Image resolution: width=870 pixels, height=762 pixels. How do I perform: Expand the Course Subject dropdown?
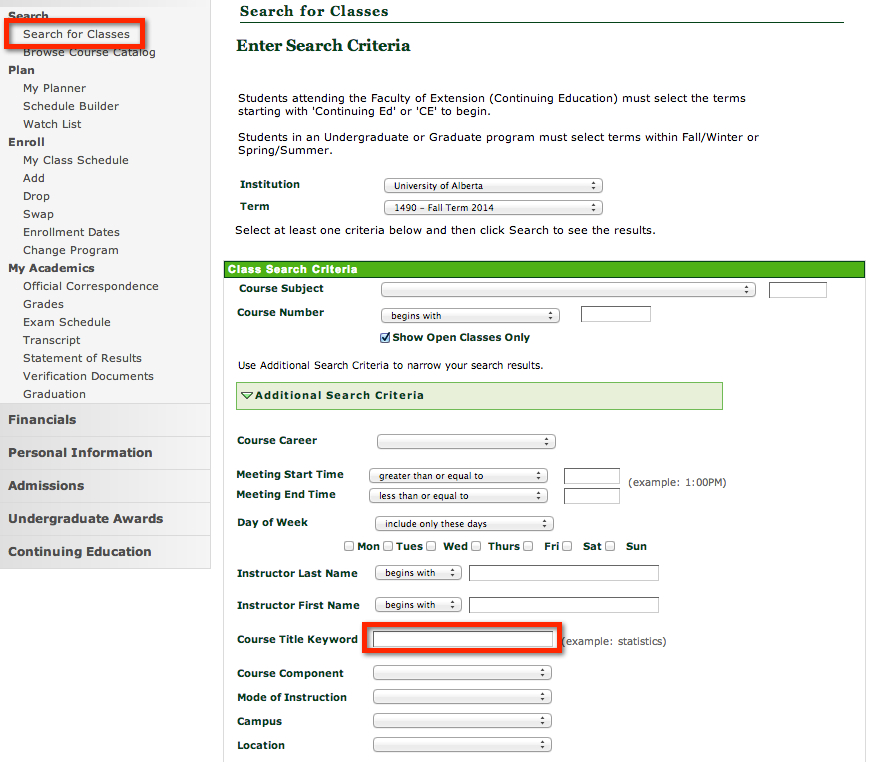(x=567, y=290)
